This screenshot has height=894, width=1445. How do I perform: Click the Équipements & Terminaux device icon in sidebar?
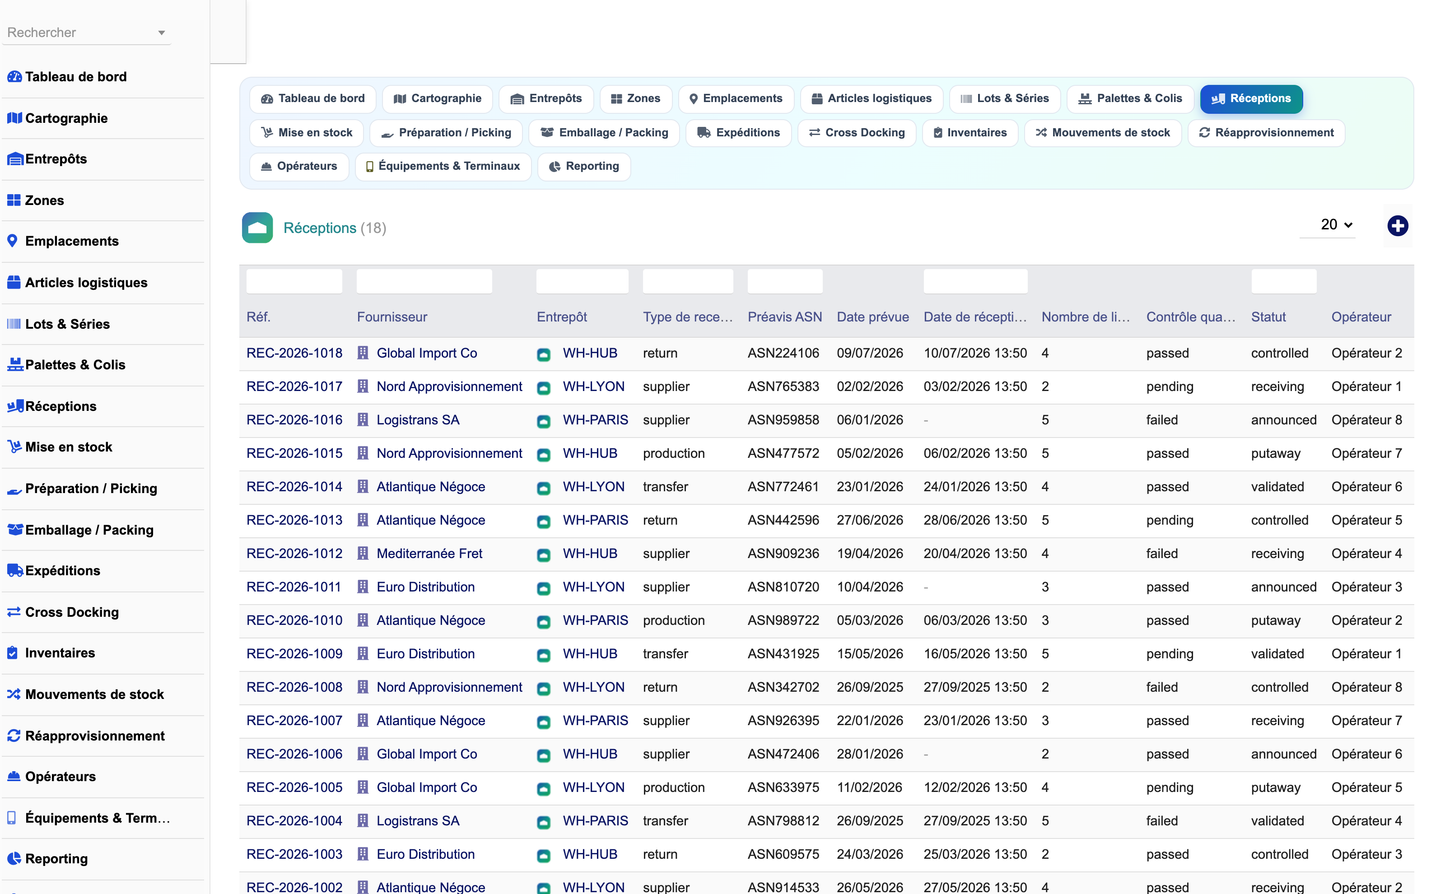[x=11, y=818]
